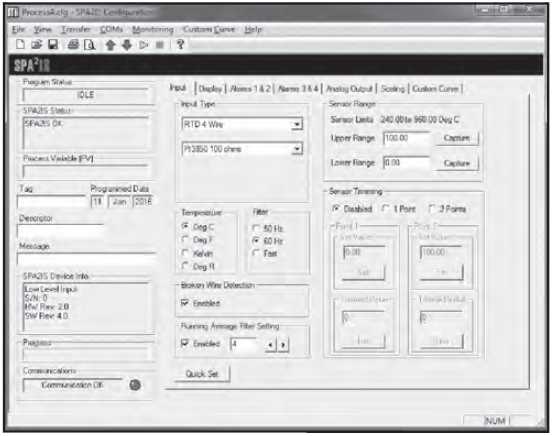Switch to the Analog Output tab

coord(349,89)
